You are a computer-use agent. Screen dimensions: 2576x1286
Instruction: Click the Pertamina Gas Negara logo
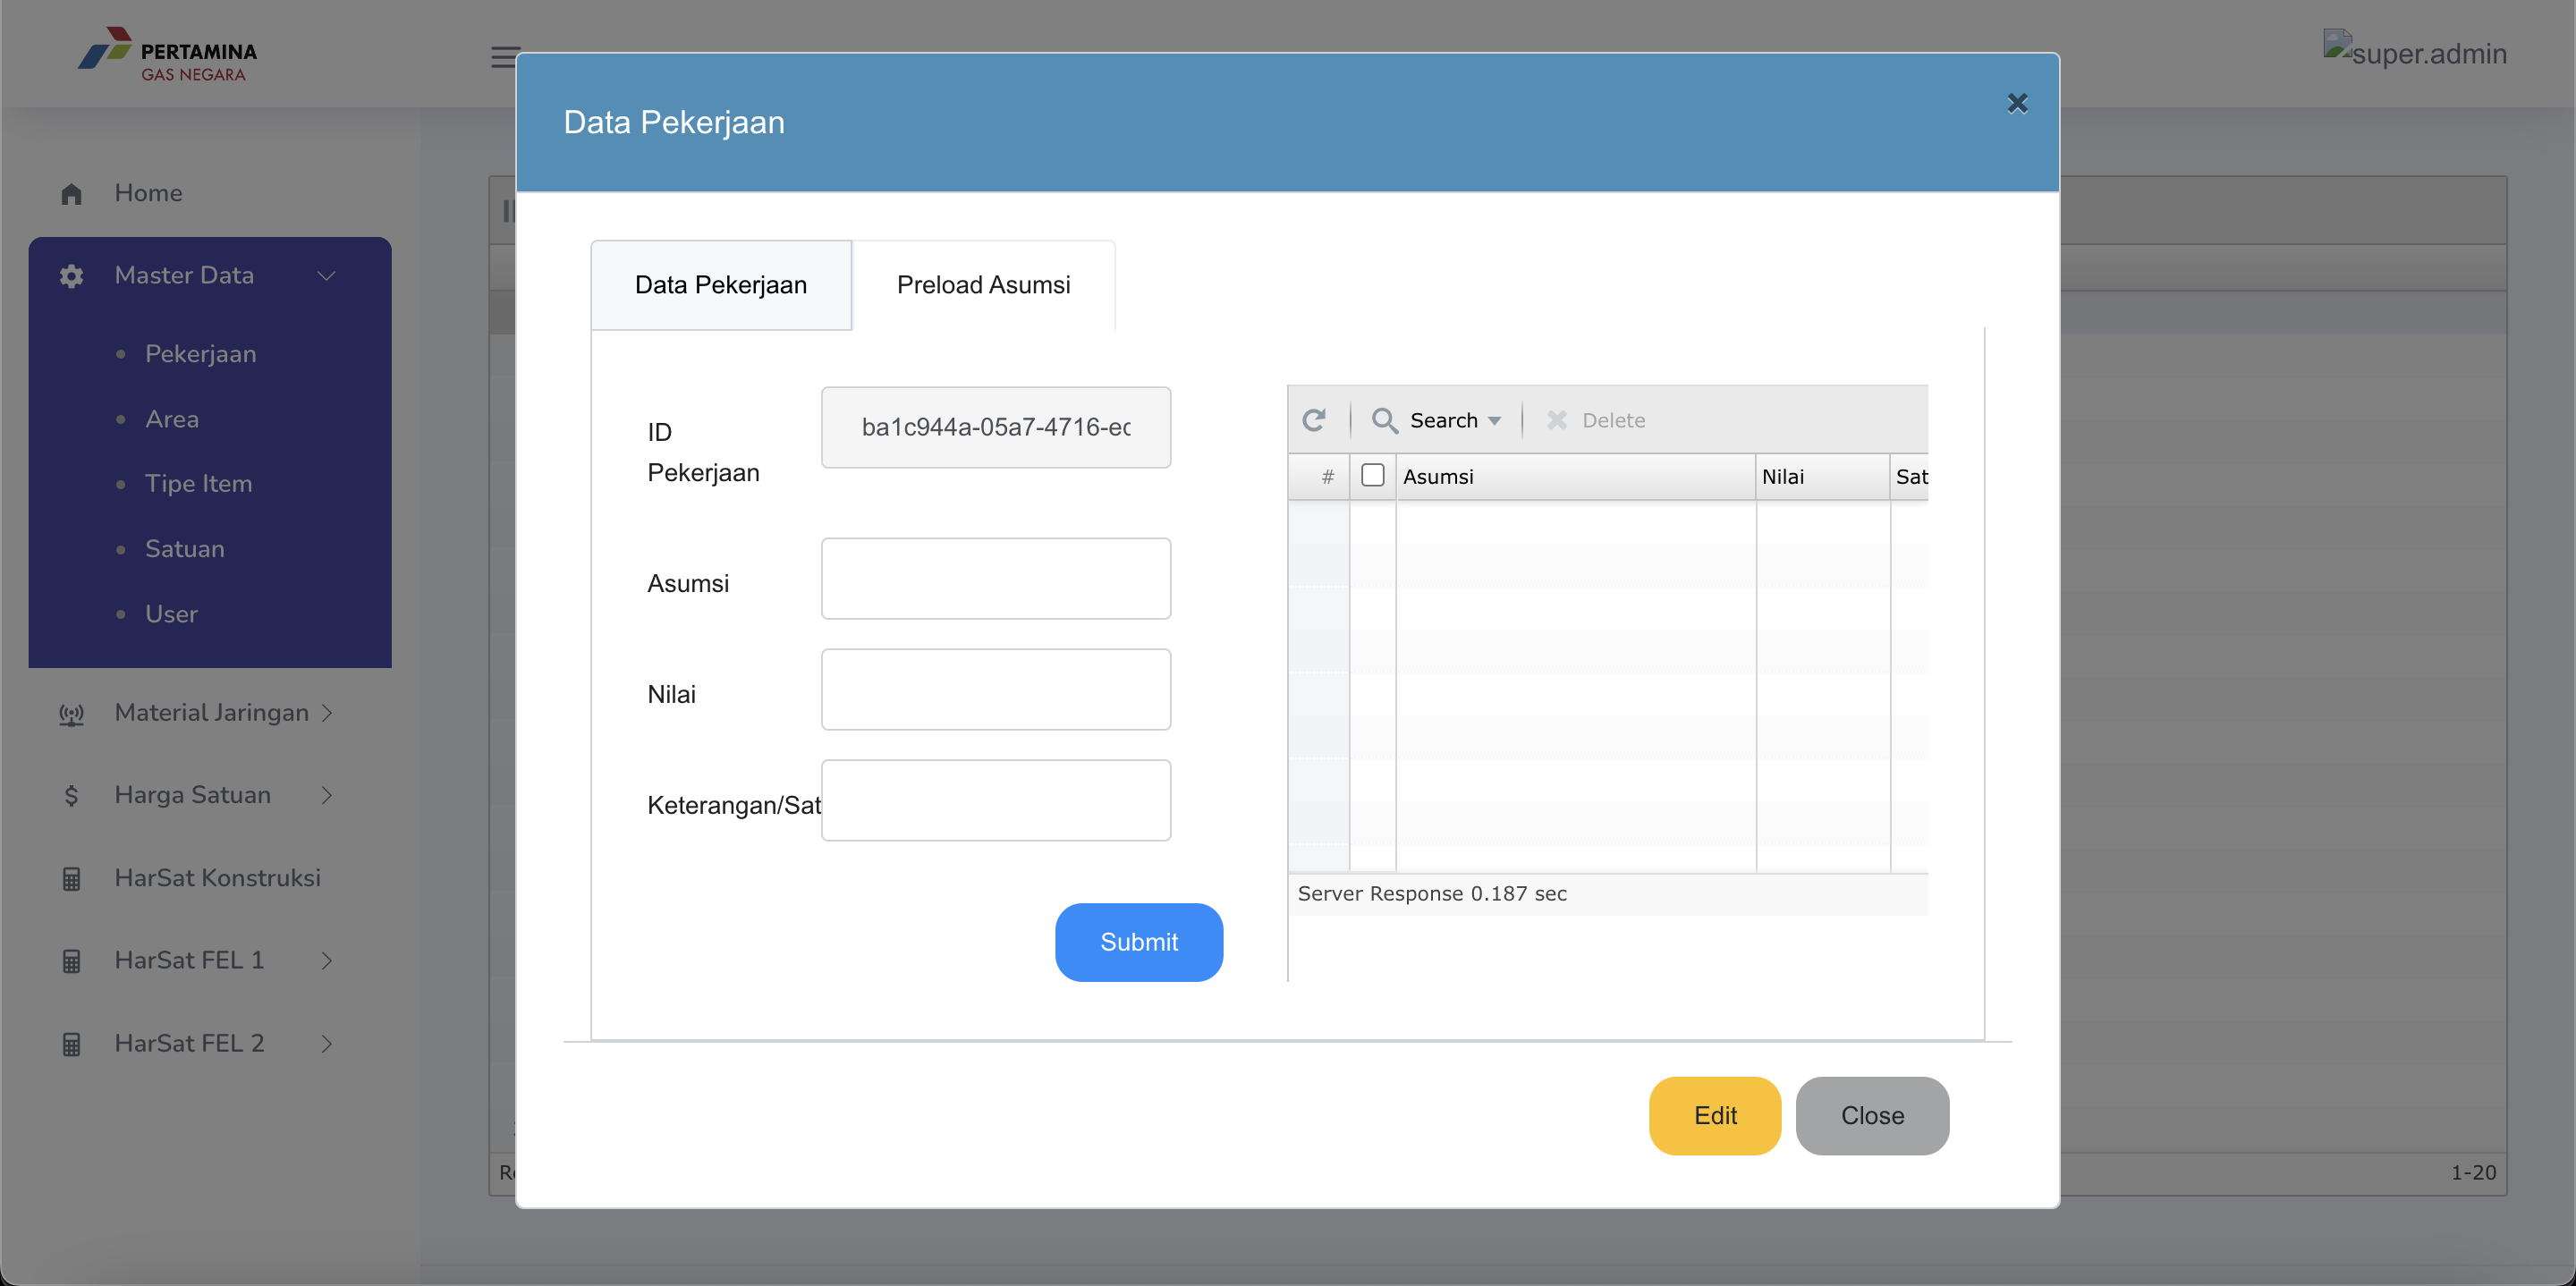[168, 55]
